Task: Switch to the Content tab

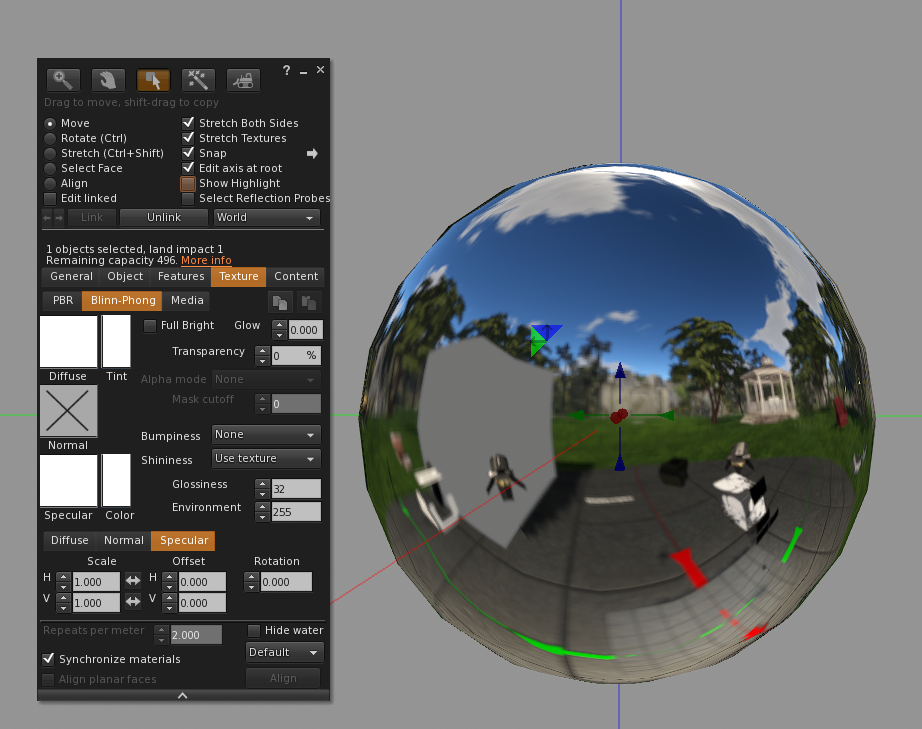Action: point(296,276)
